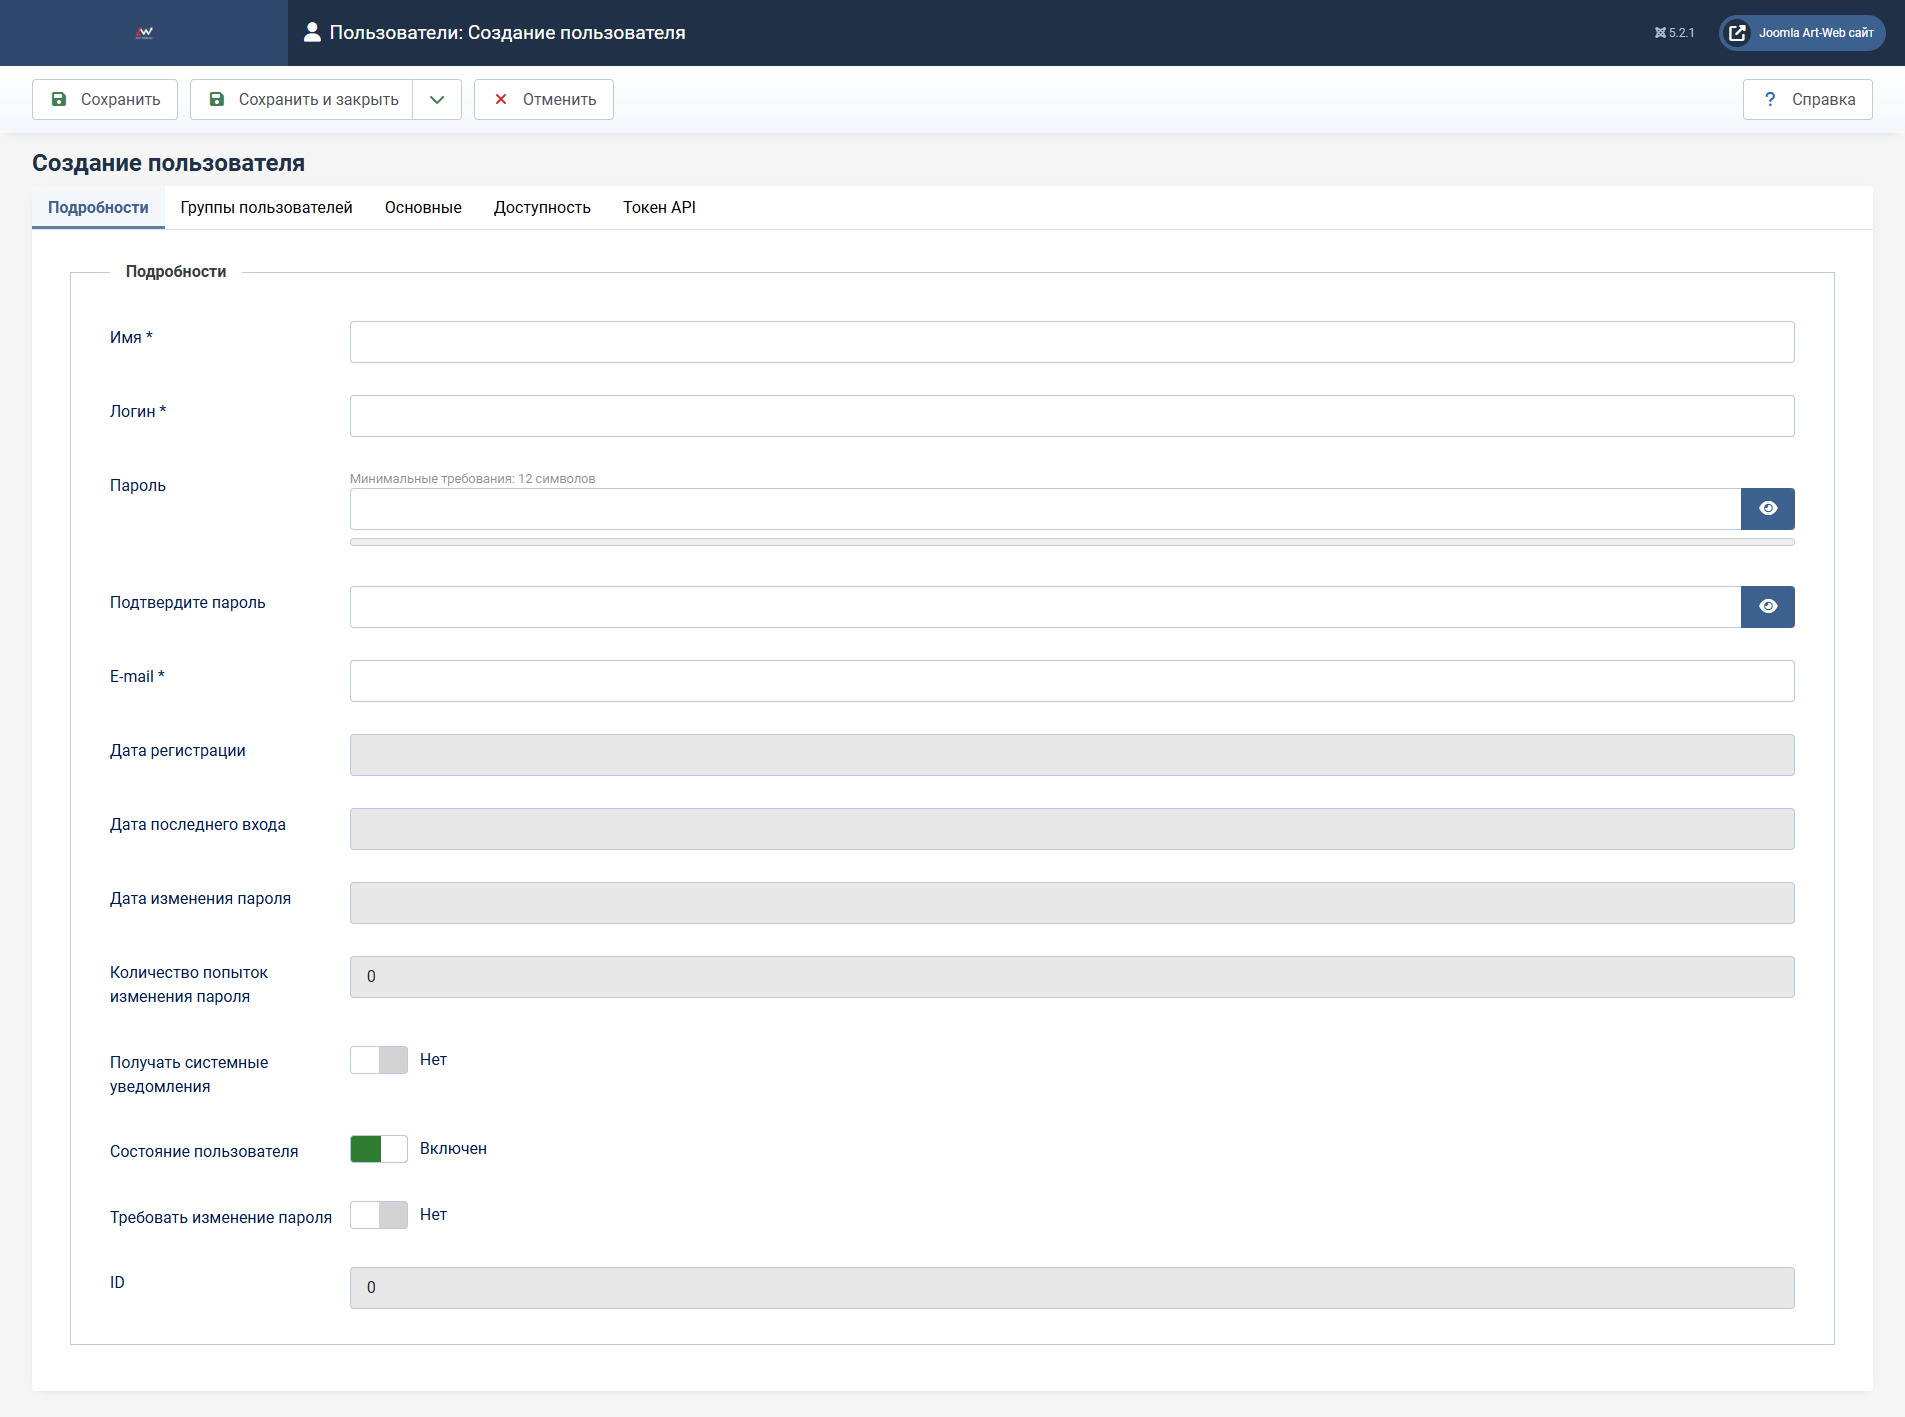Open the Группы пользователей tab

[x=267, y=208]
